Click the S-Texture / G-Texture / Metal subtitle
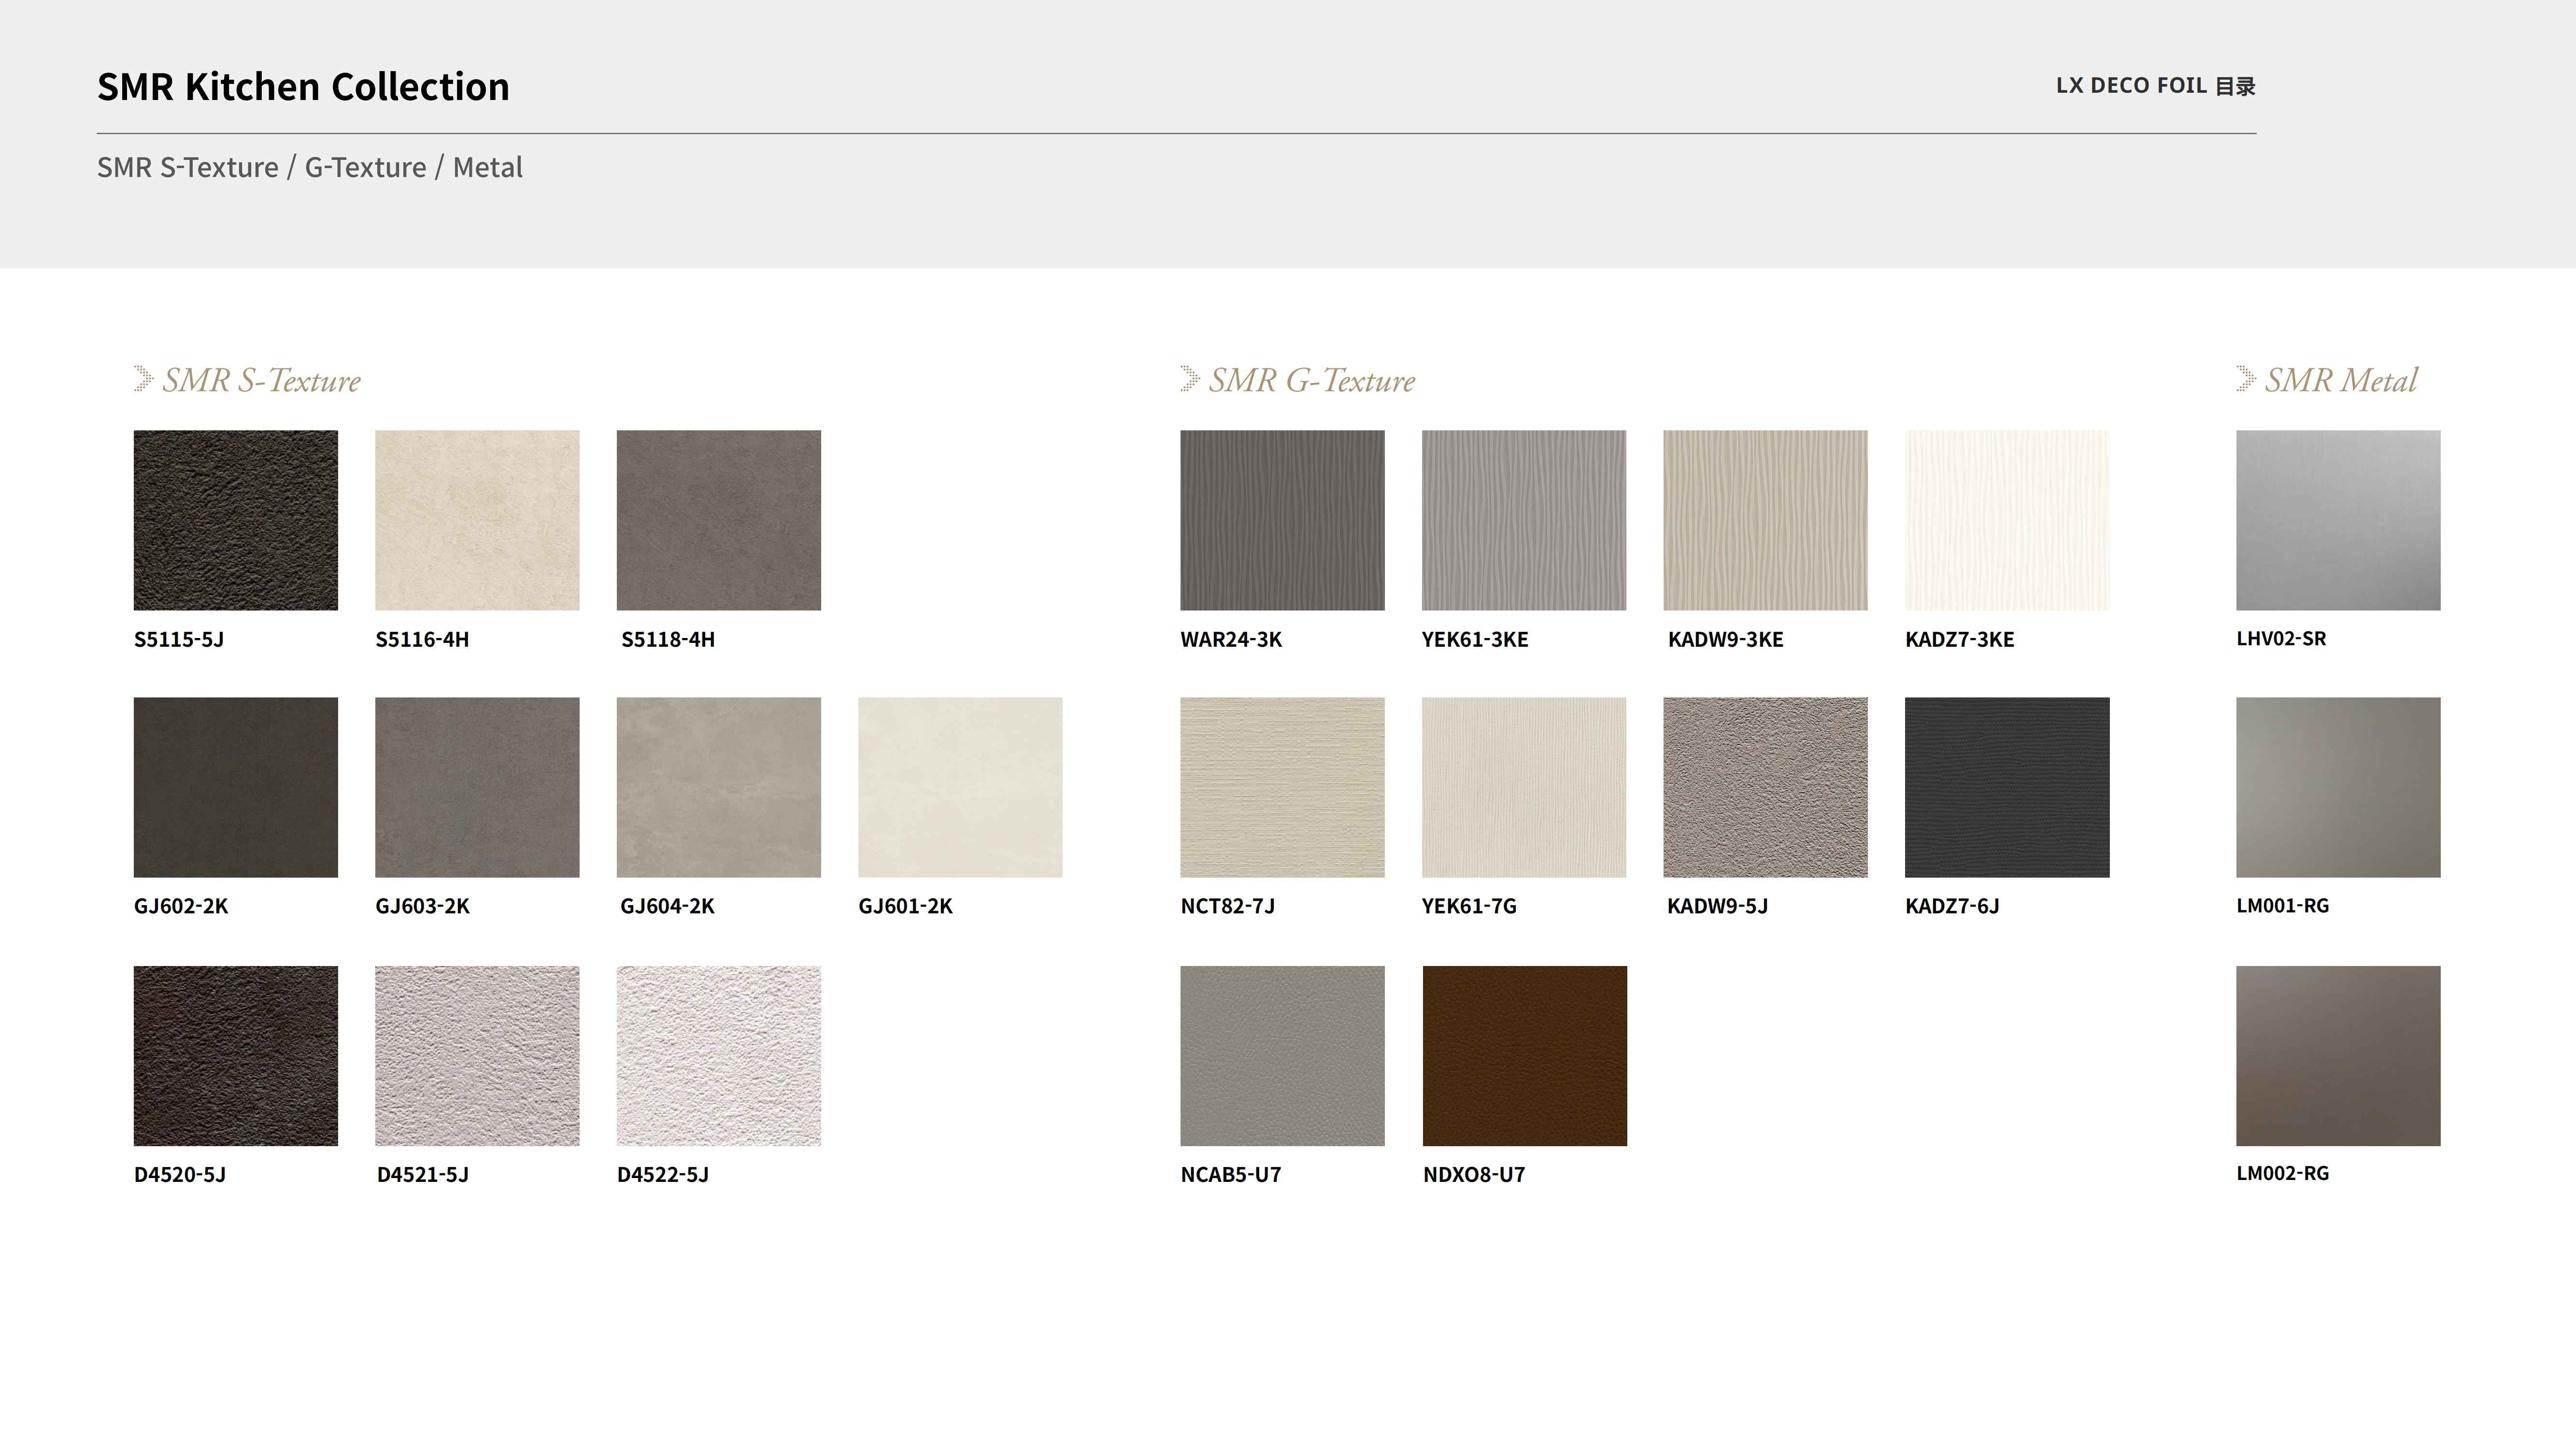The height and width of the screenshot is (1449, 2576). click(310, 167)
